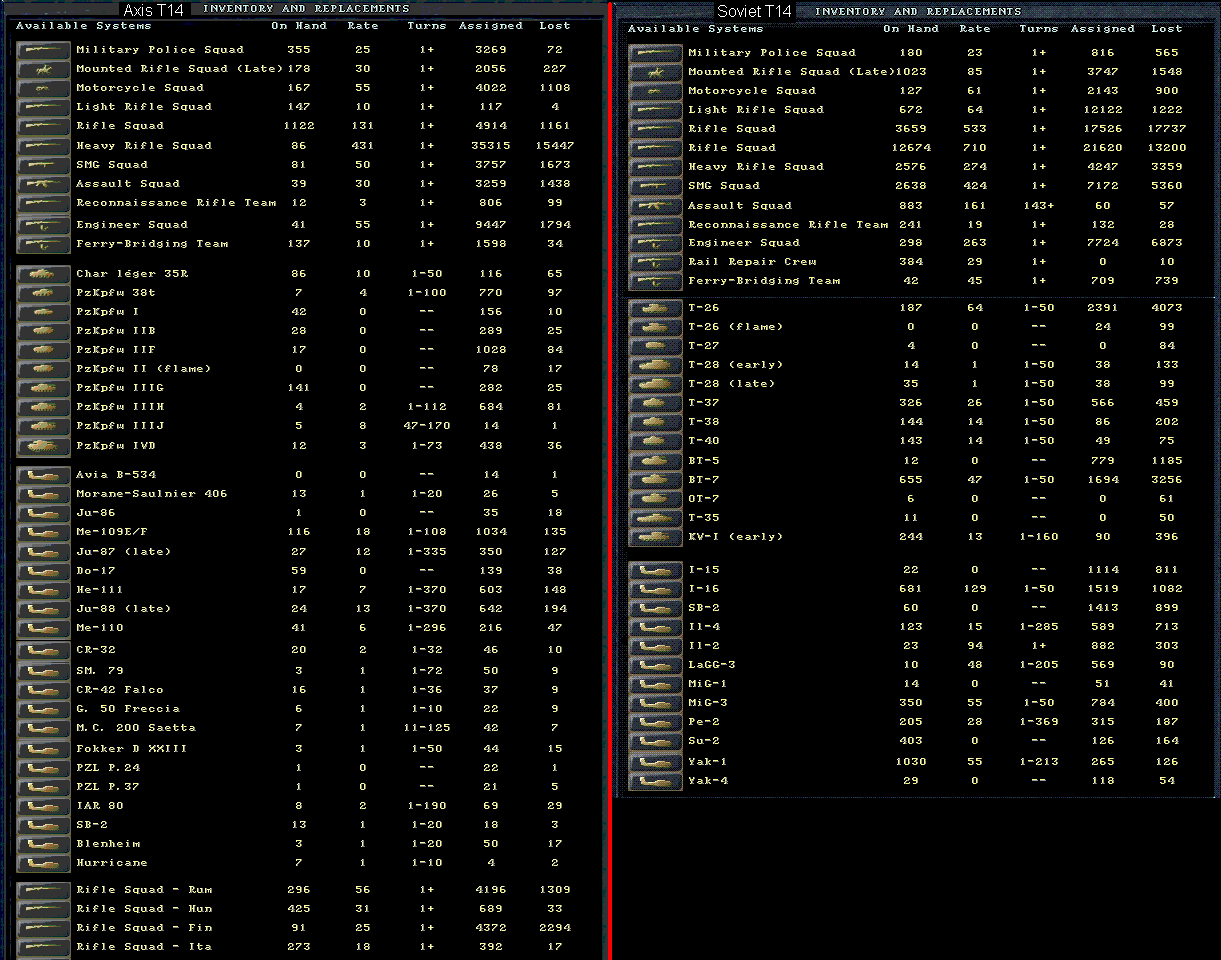This screenshot has height=960, width=1221.
Task: Click 'G. 50 Freccia' row name
Action: [128, 709]
